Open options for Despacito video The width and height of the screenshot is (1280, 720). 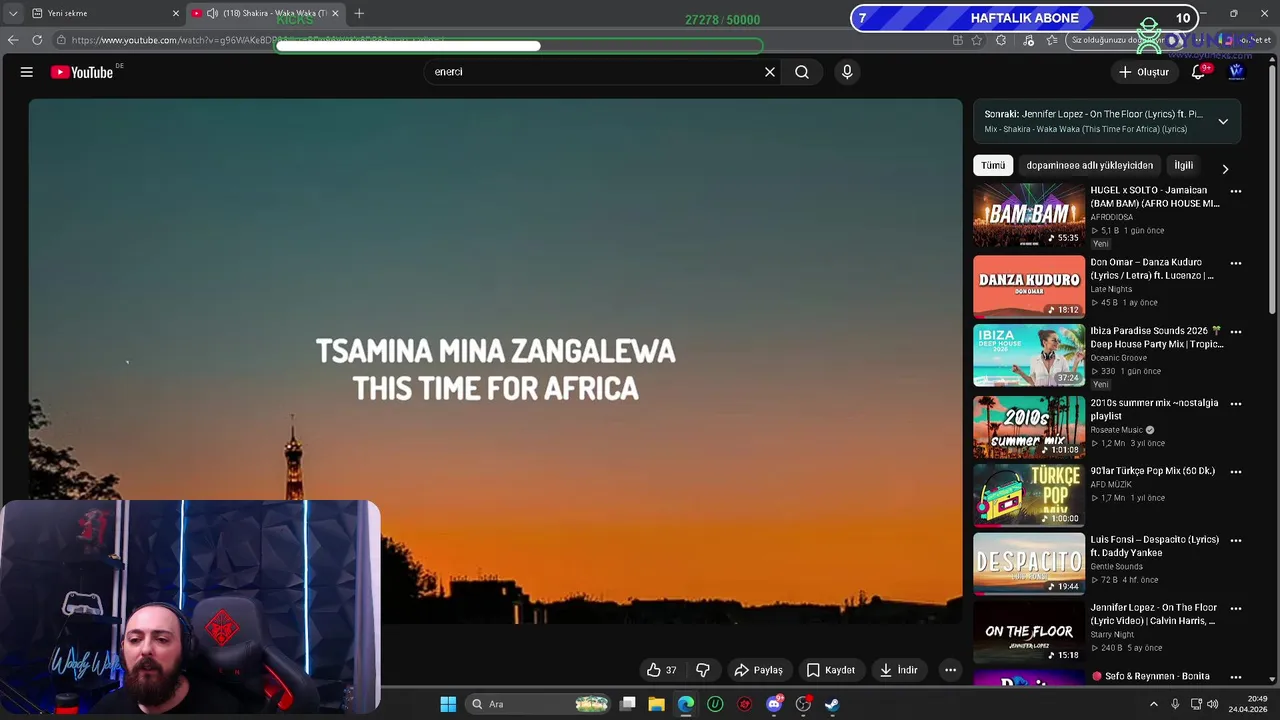(x=1236, y=540)
